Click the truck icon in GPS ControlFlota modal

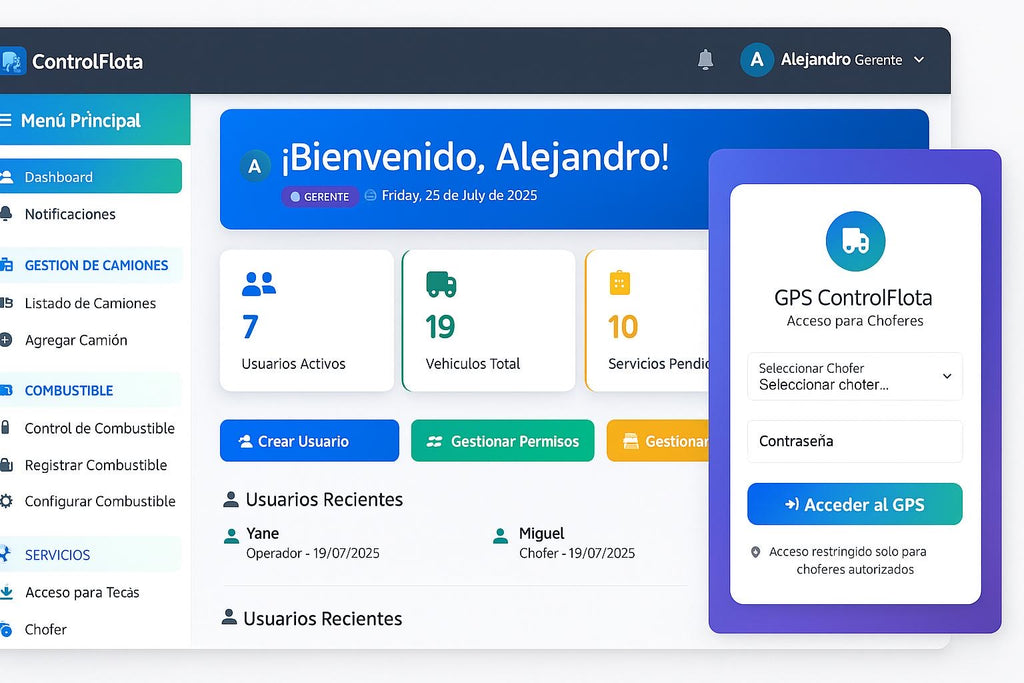click(x=854, y=241)
